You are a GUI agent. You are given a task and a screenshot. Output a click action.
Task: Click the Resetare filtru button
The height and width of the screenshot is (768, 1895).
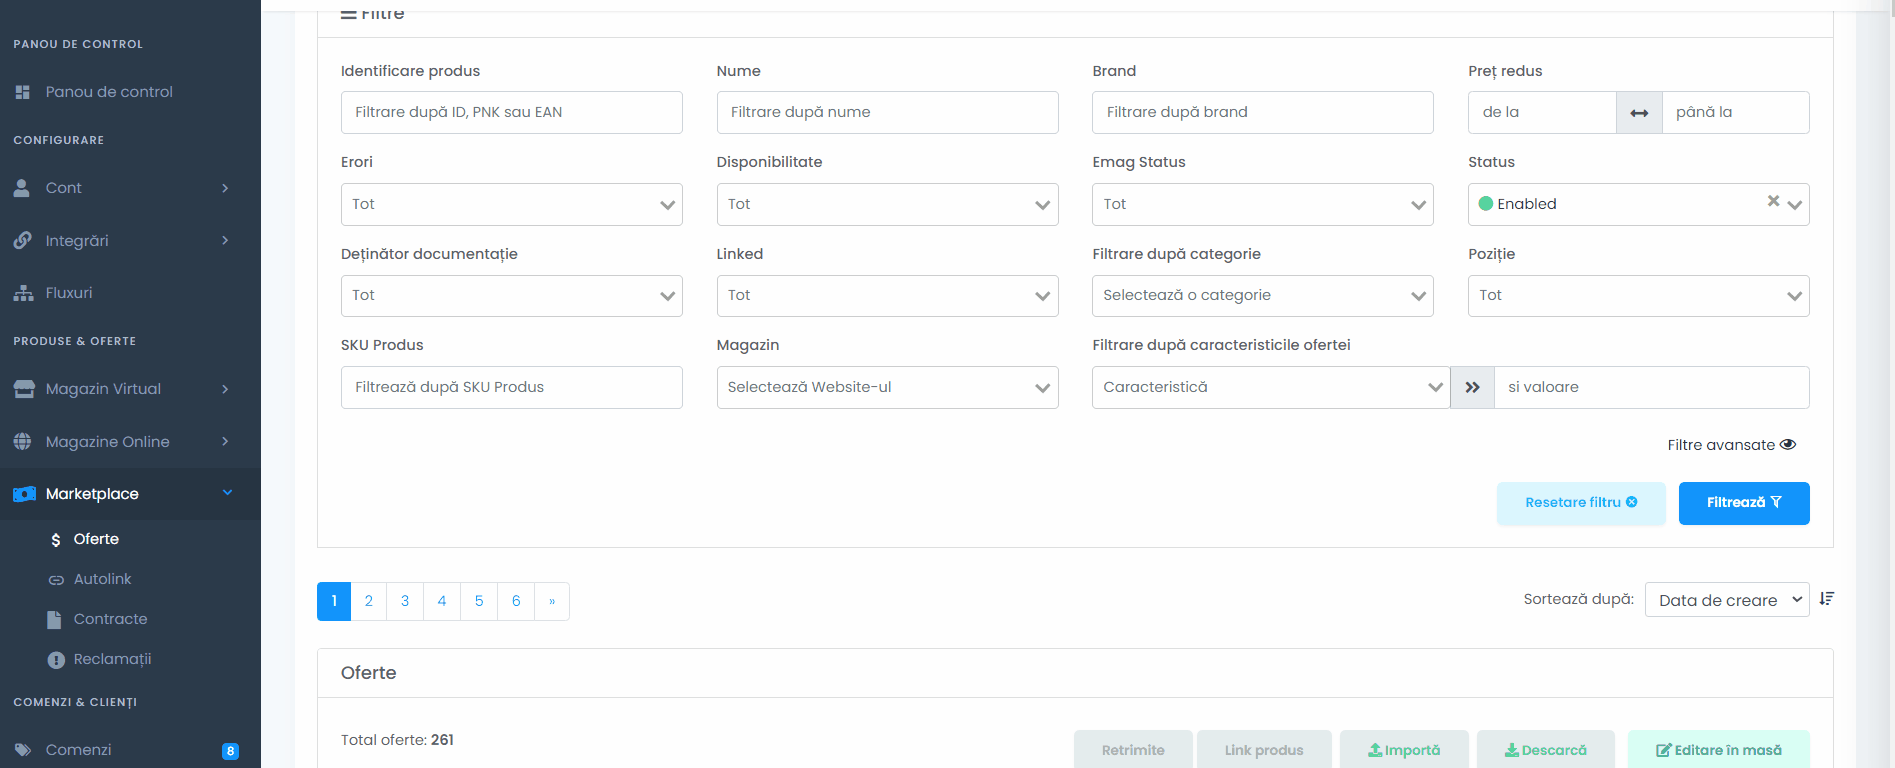[x=1581, y=503]
